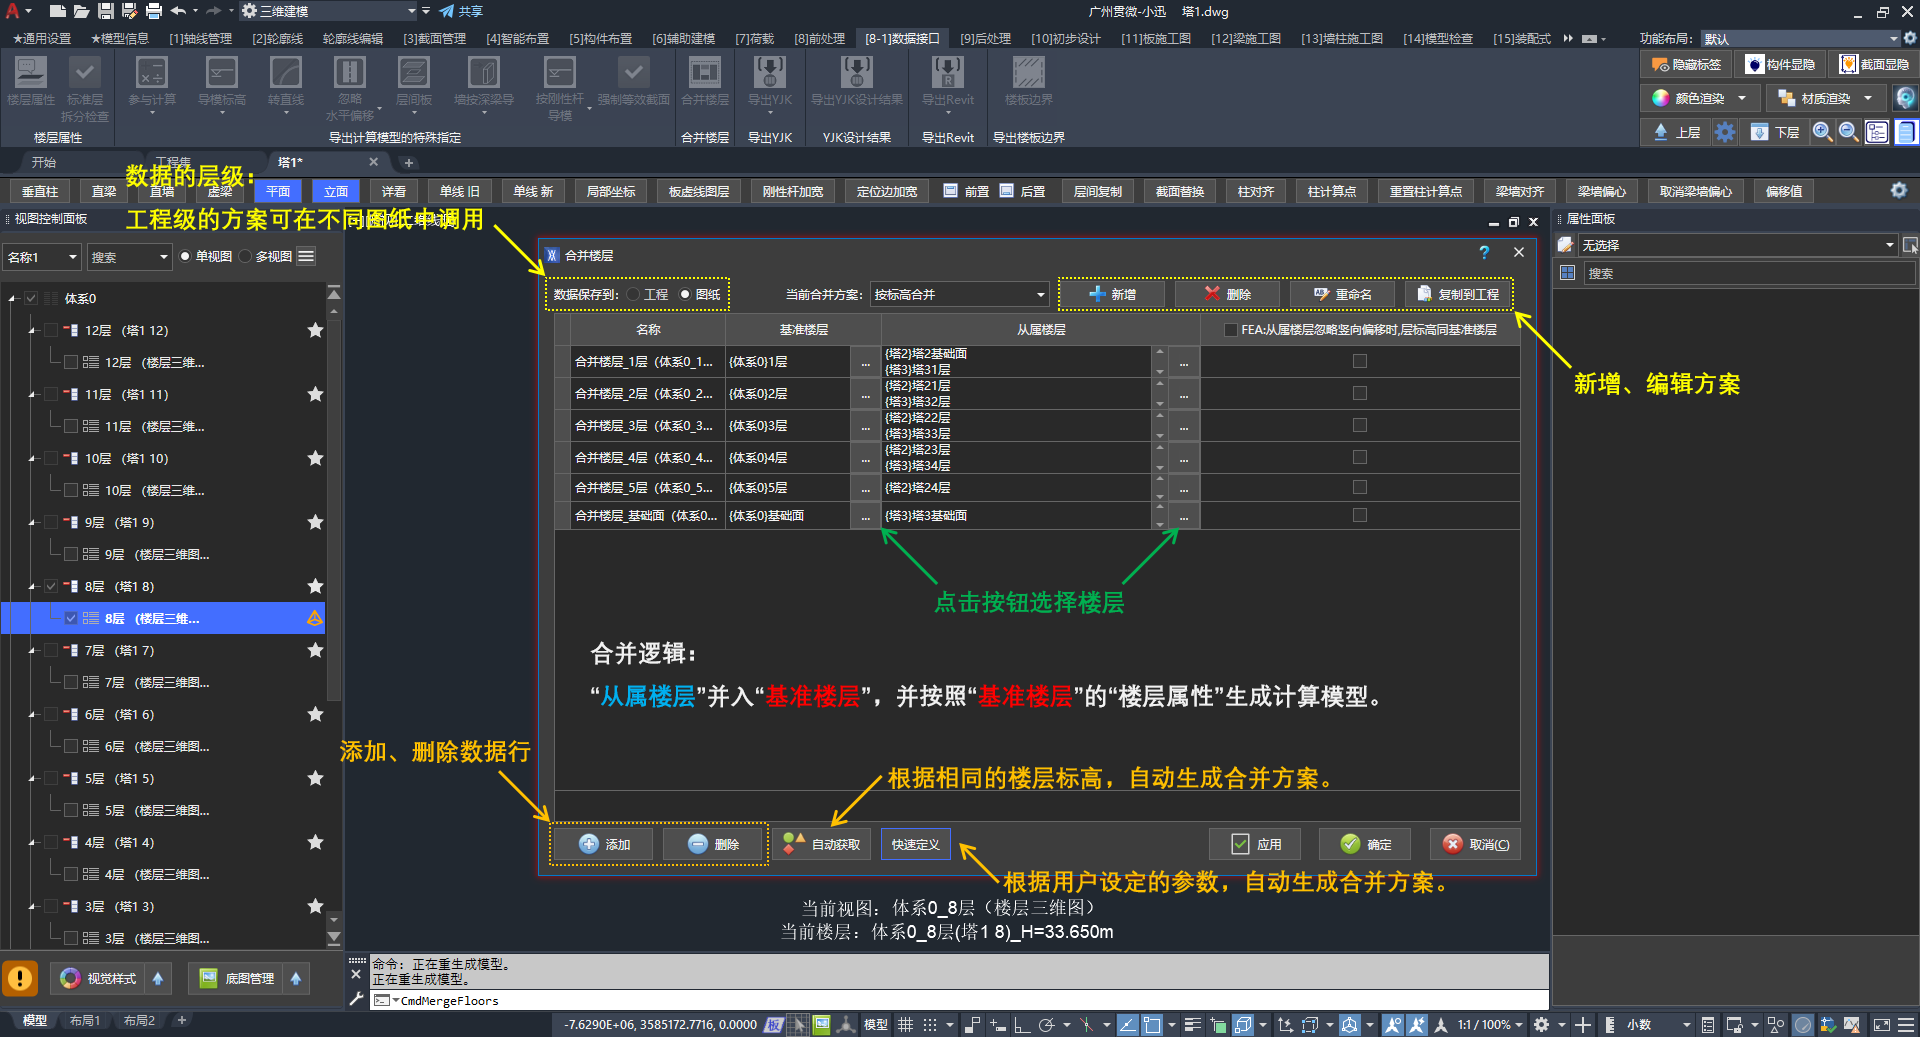Toggle checkbox for 12层 楼层三维 item
Viewport: 1920px width, 1037px height.
click(x=71, y=362)
